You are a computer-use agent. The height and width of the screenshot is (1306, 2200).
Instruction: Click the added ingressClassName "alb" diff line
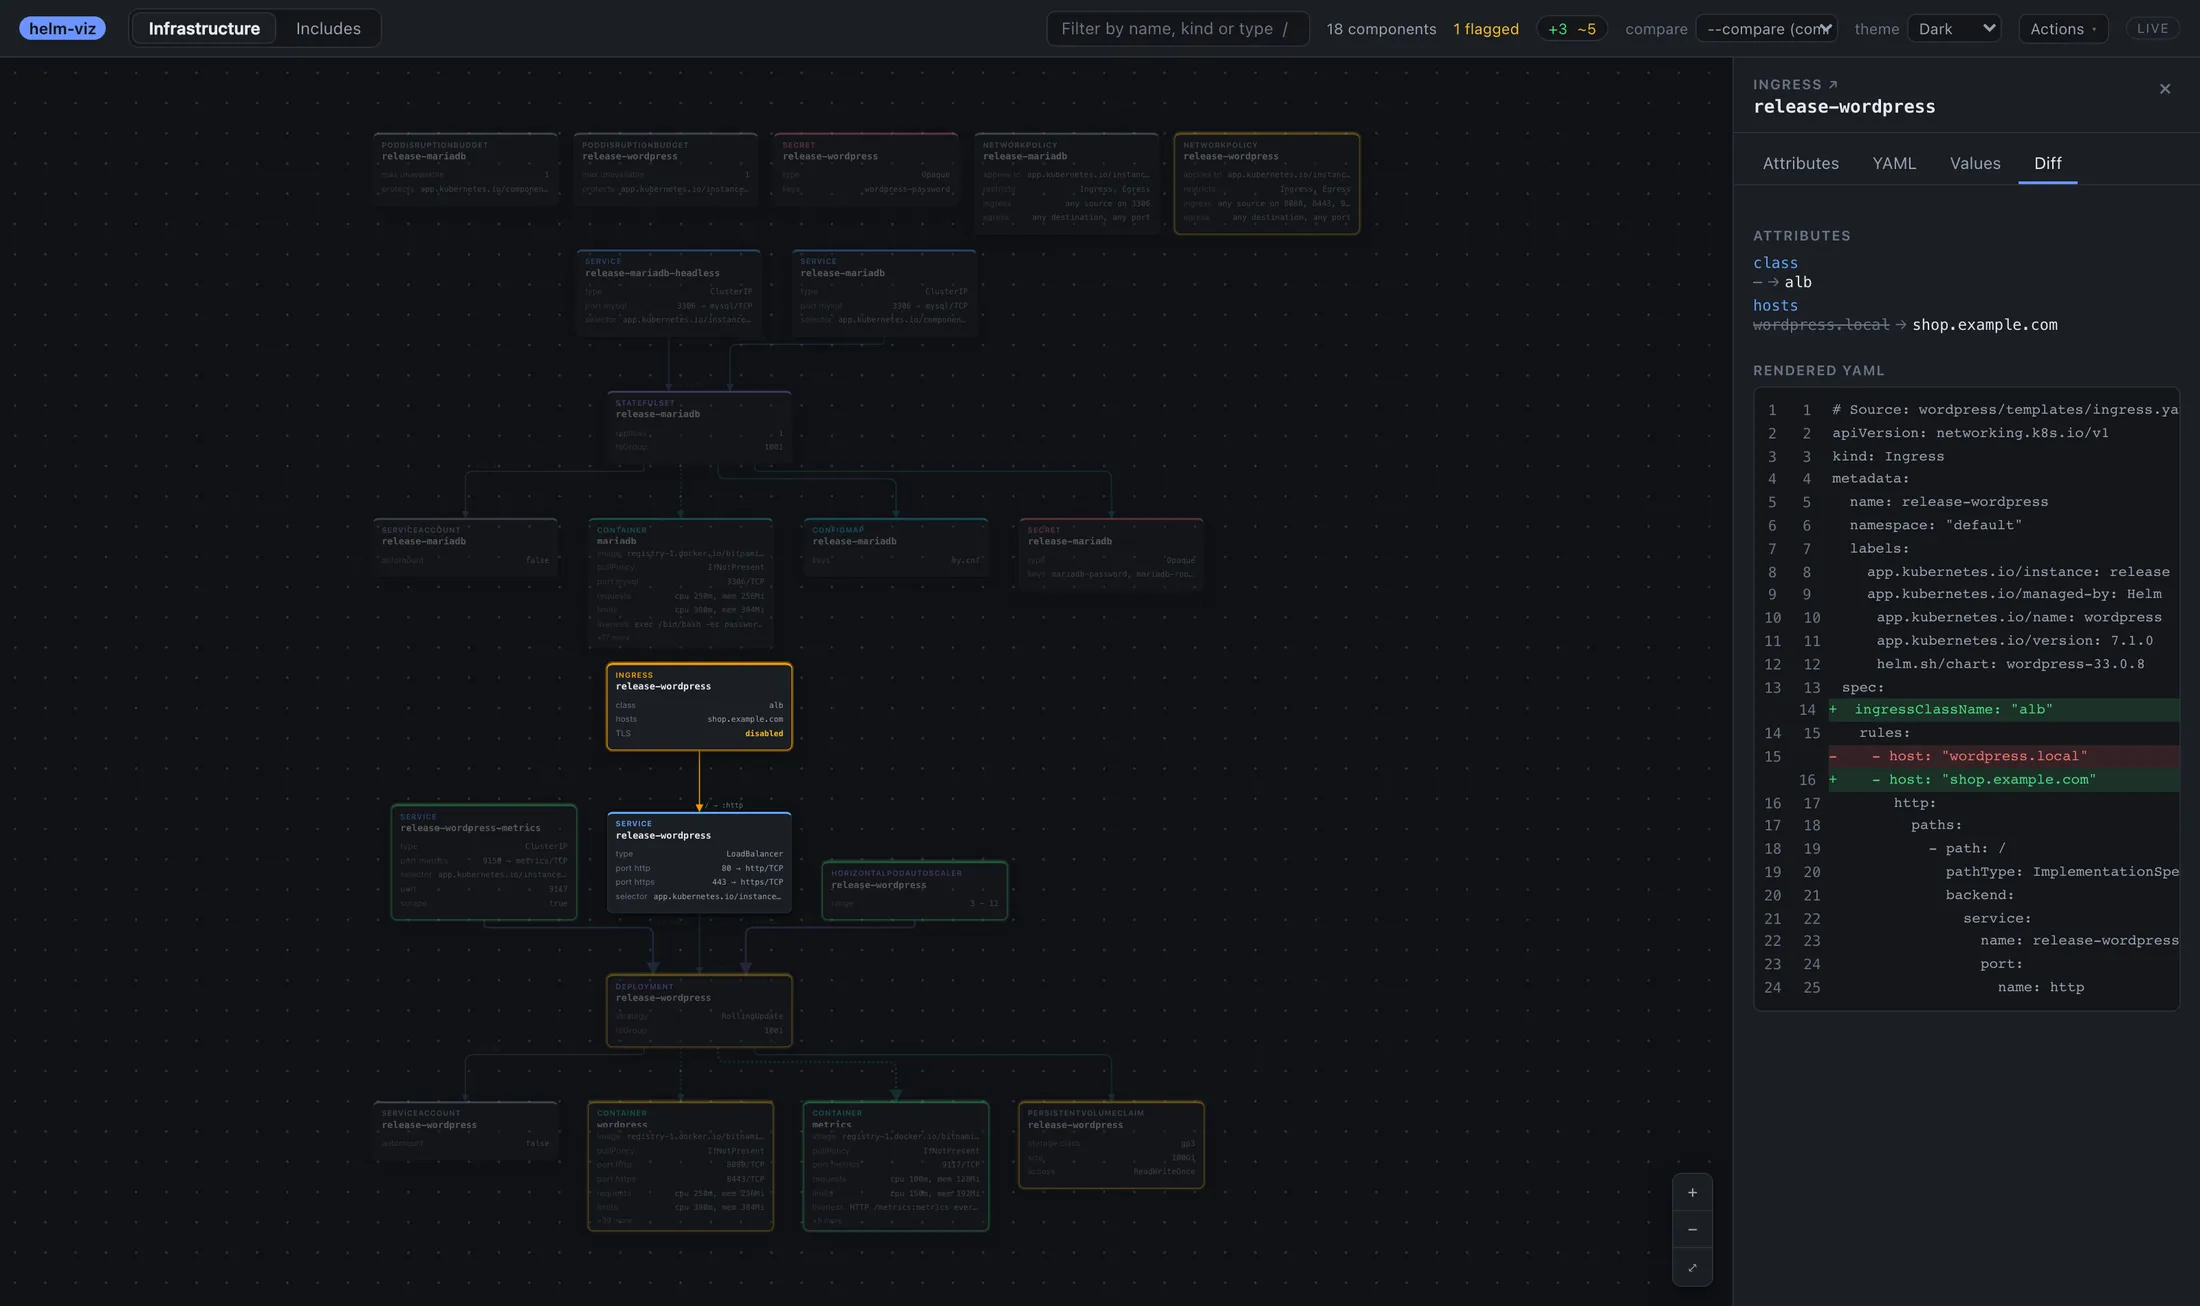2004,710
